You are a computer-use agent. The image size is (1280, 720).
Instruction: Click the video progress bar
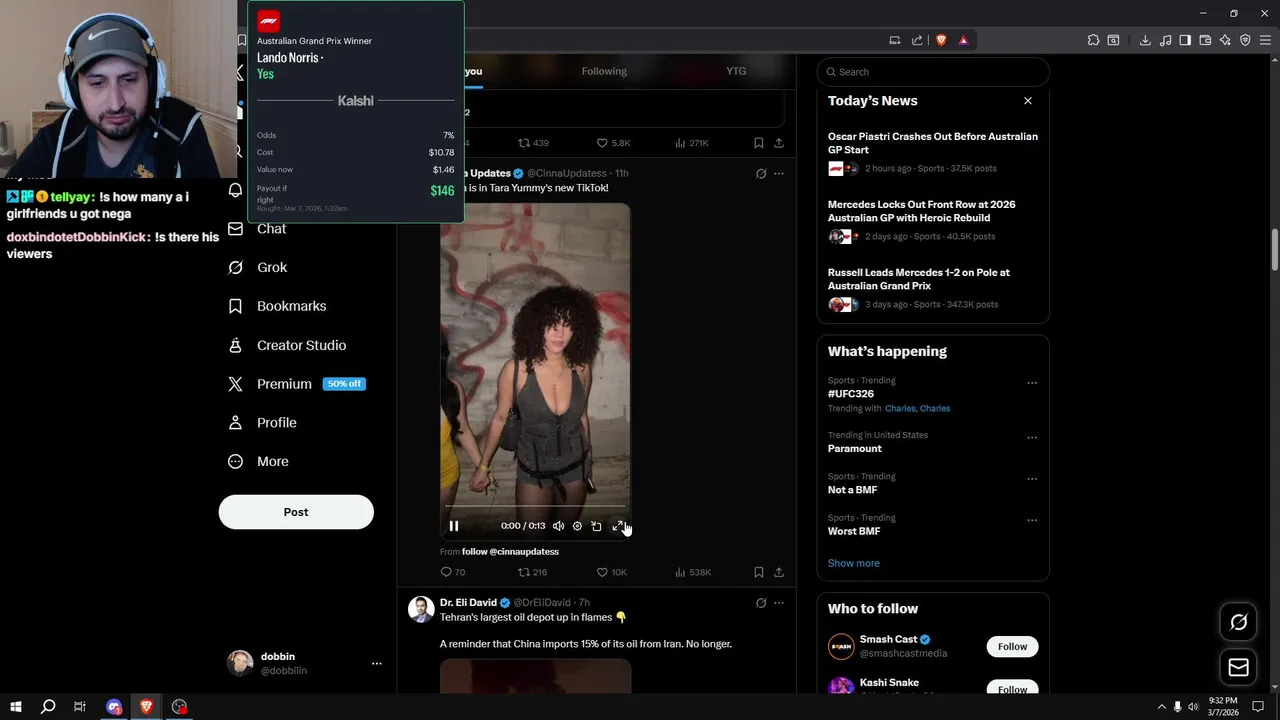pos(535,507)
